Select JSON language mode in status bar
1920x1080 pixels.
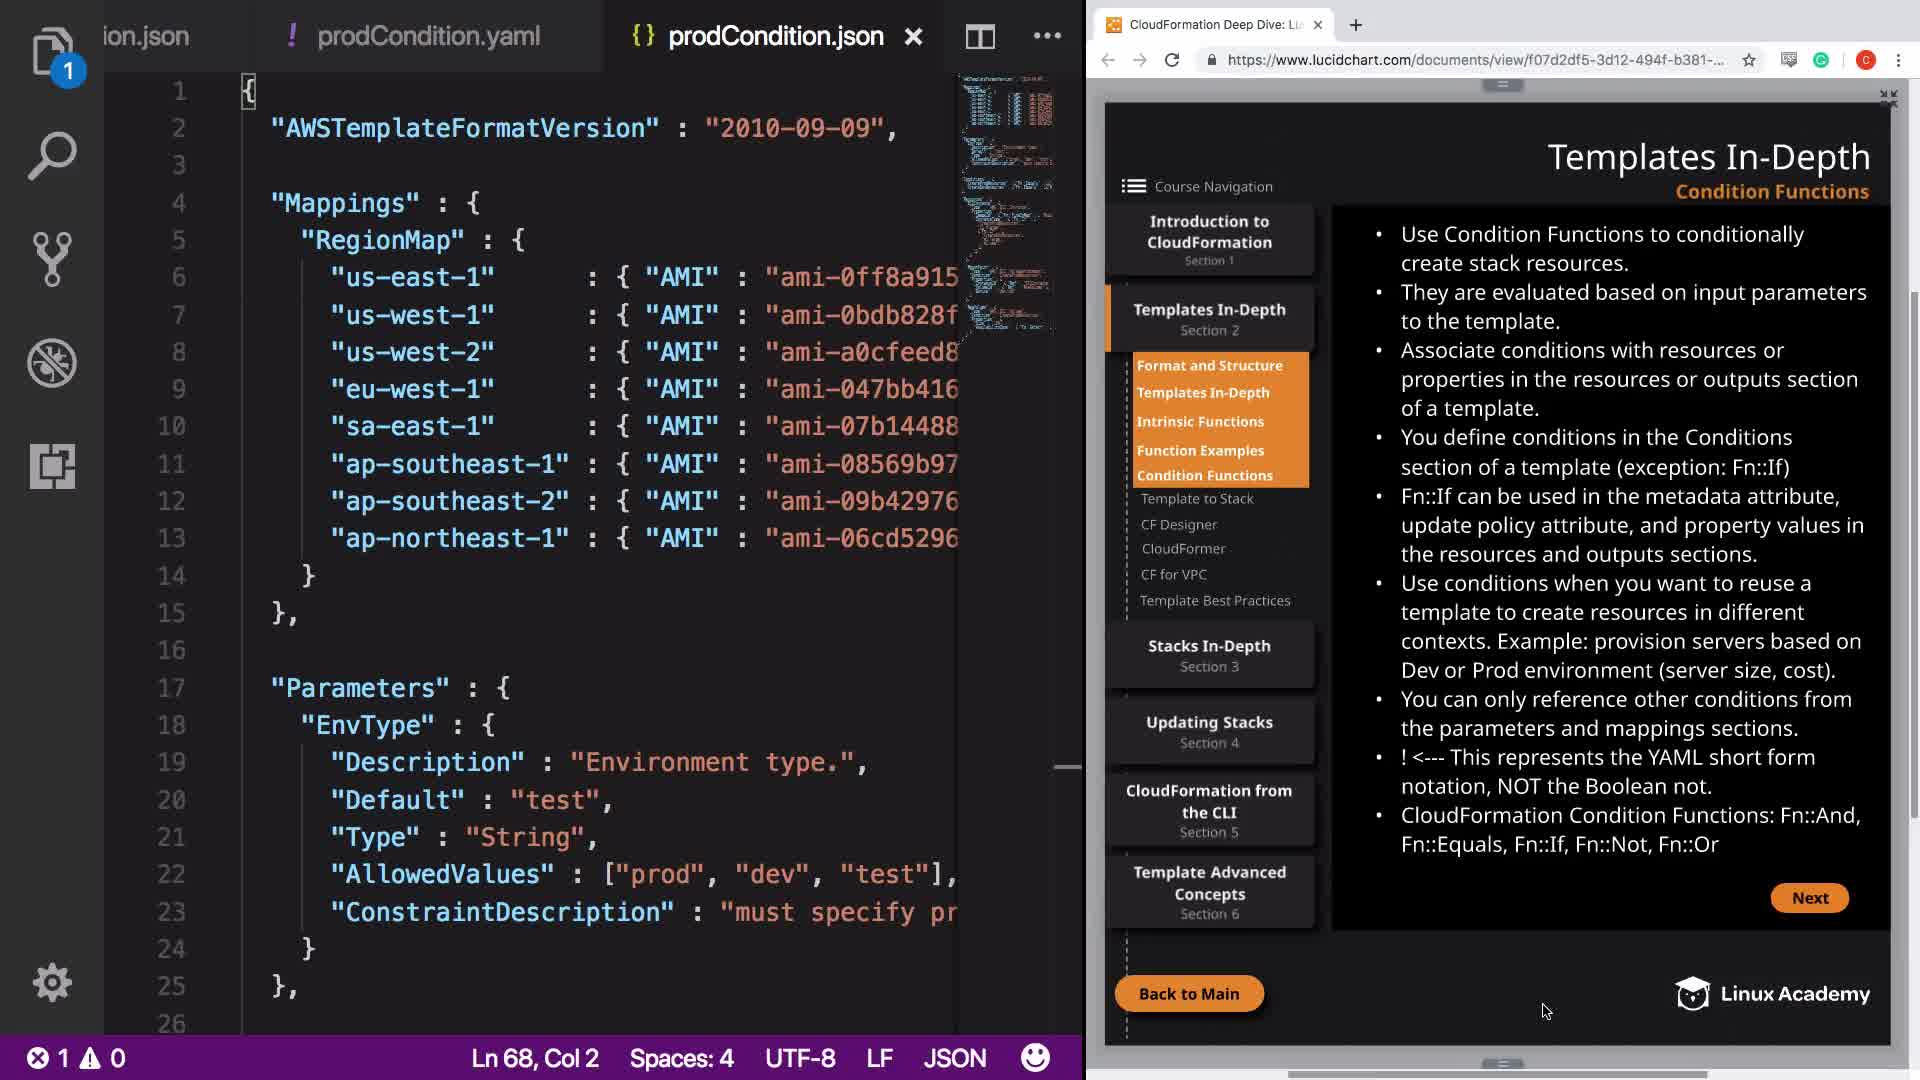tap(954, 1058)
